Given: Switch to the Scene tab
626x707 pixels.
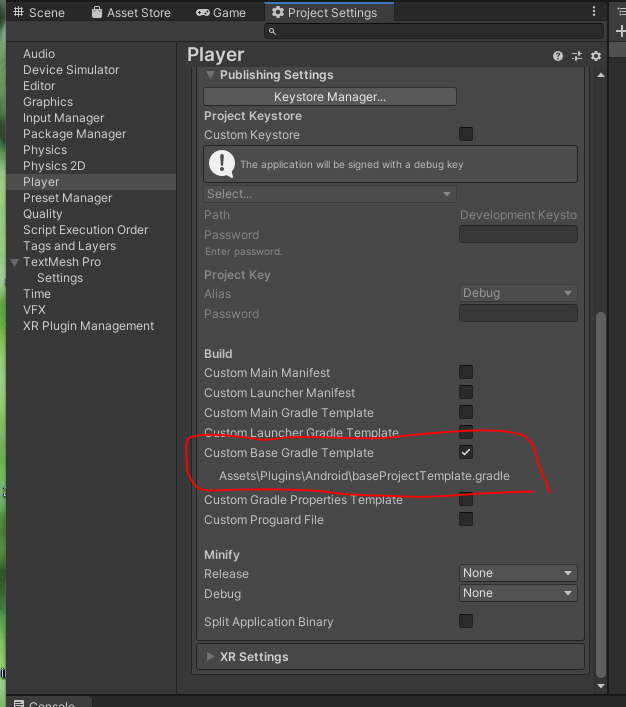Looking at the screenshot, I should click(39, 13).
